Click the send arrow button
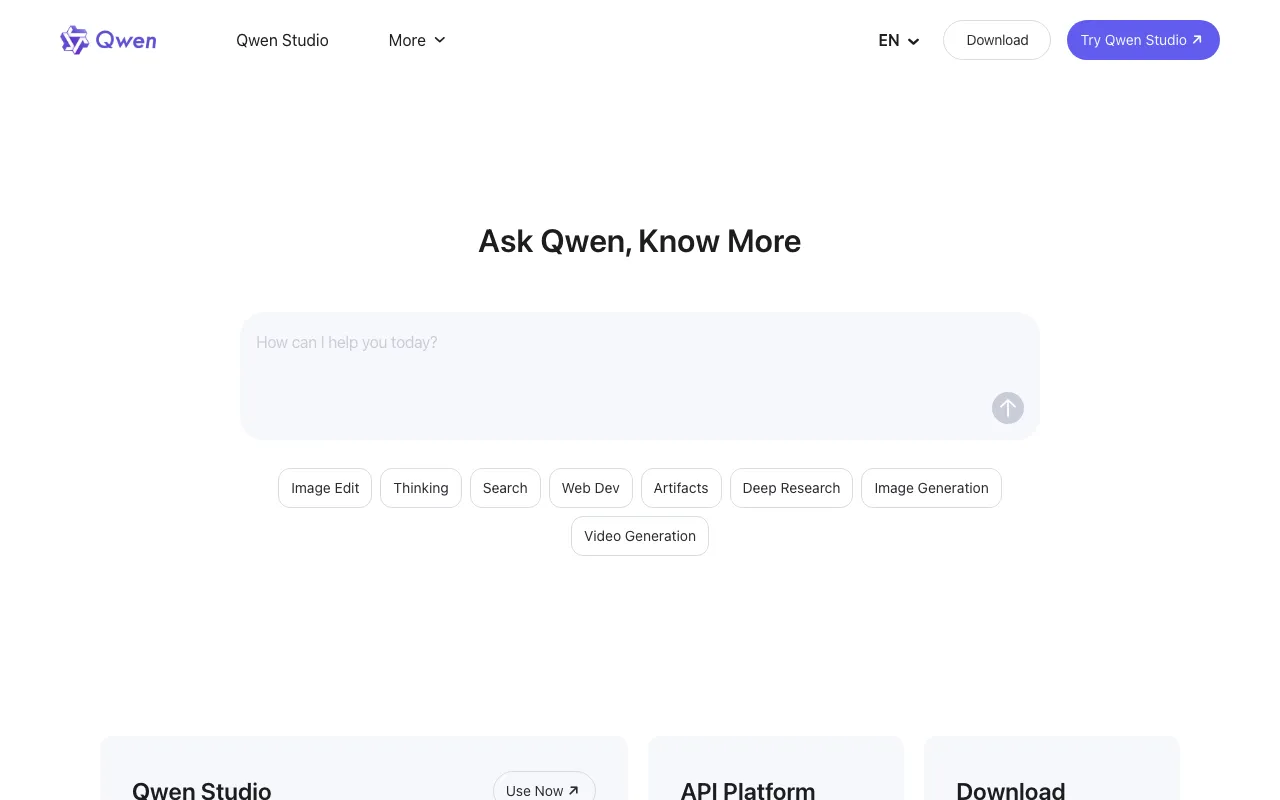This screenshot has height=800, width=1280. (1008, 408)
